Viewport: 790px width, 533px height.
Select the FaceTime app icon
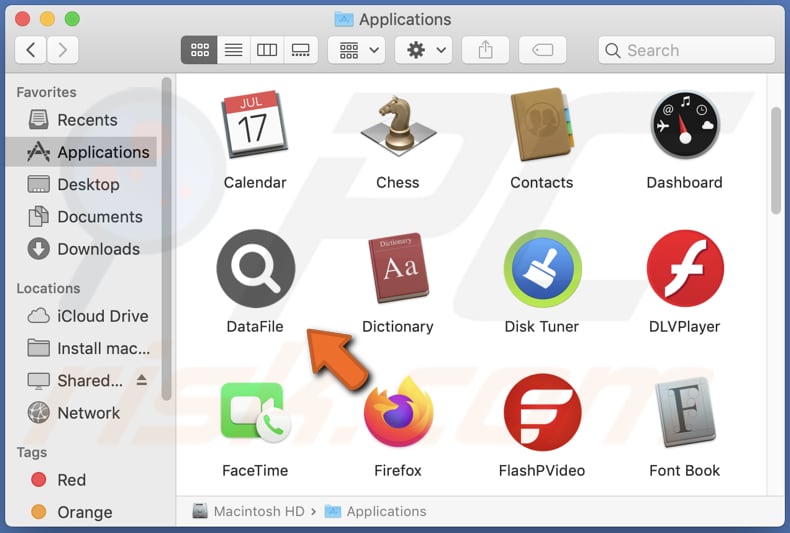pos(255,412)
